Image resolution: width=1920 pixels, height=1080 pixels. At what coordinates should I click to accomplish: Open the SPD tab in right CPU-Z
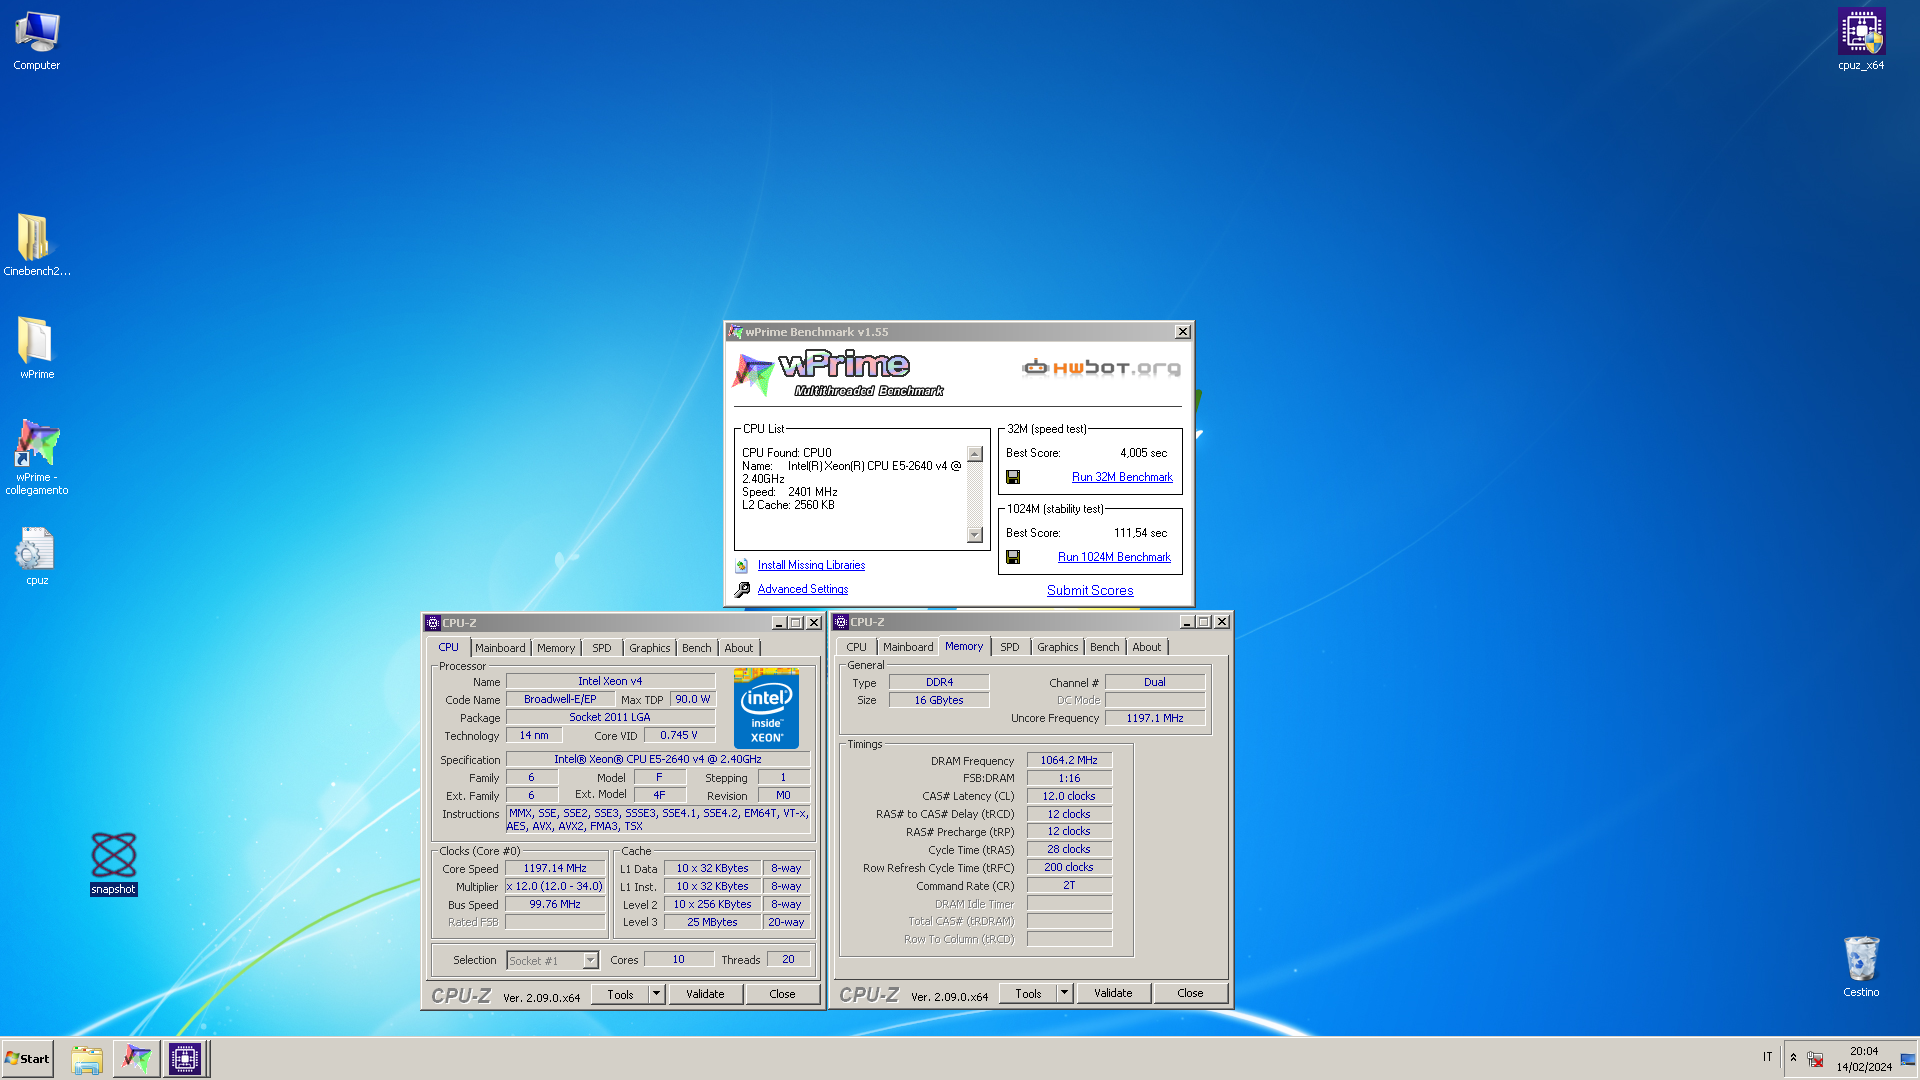click(x=1010, y=647)
